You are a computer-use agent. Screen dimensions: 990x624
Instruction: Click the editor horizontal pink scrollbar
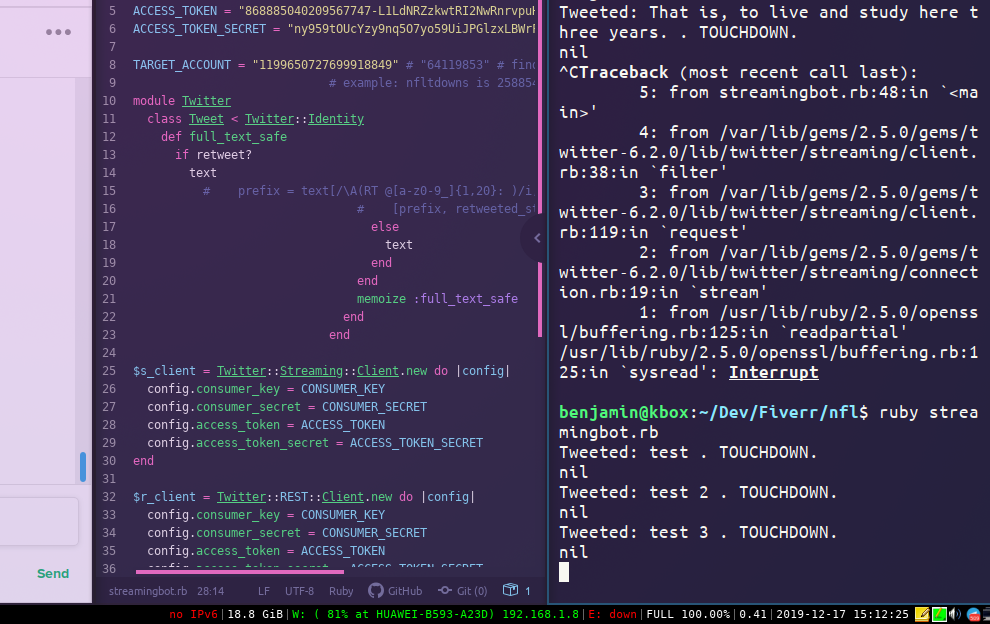[240, 572]
